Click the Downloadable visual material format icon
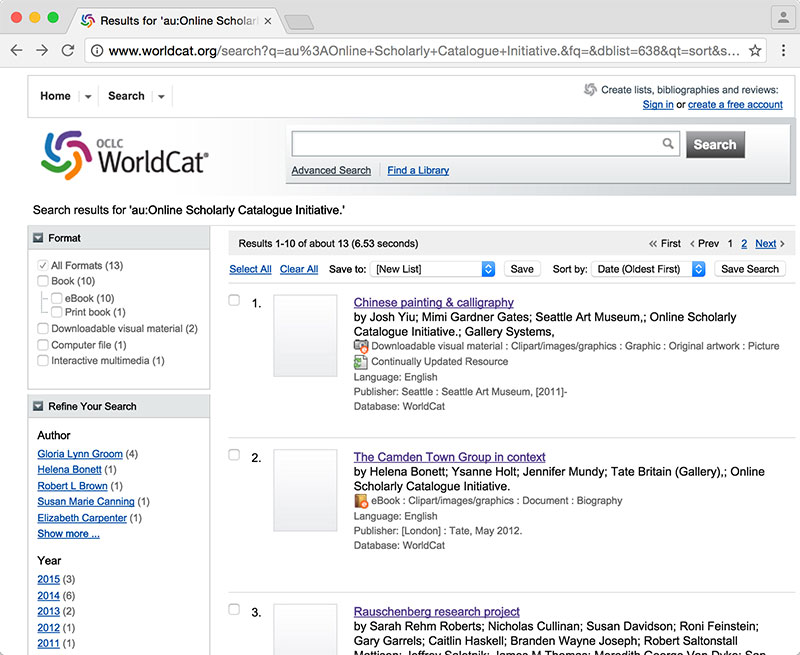The height and width of the screenshot is (655, 800). (361, 346)
